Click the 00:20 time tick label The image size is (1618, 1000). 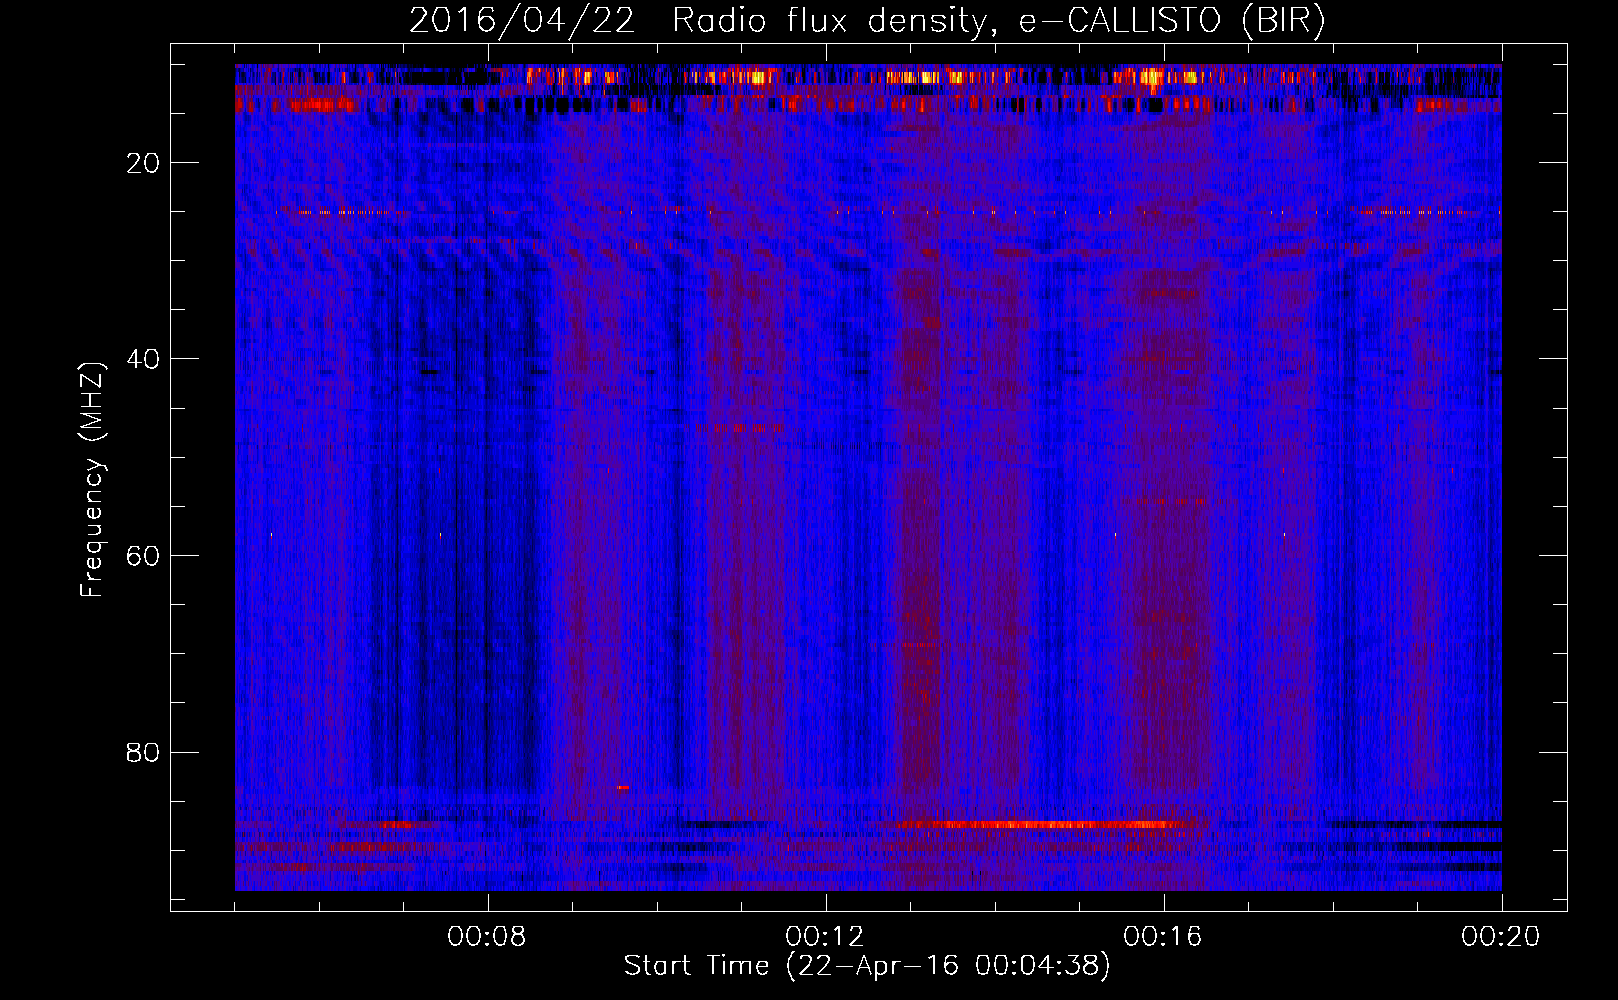(x=1501, y=937)
